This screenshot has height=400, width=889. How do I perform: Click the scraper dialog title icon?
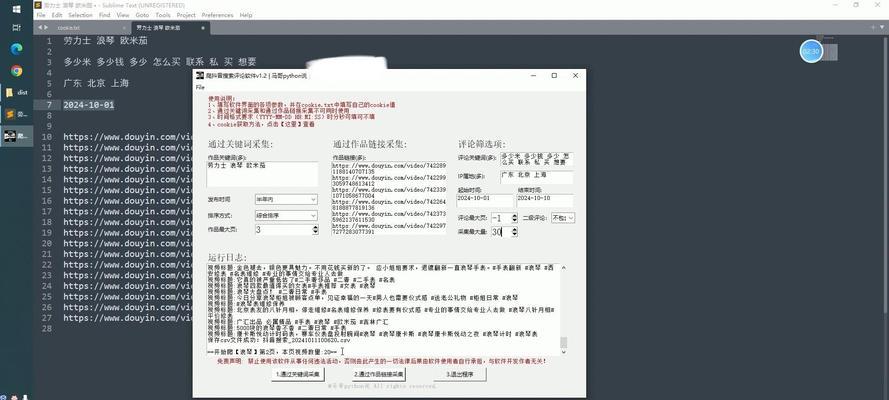(x=200, y=75)
